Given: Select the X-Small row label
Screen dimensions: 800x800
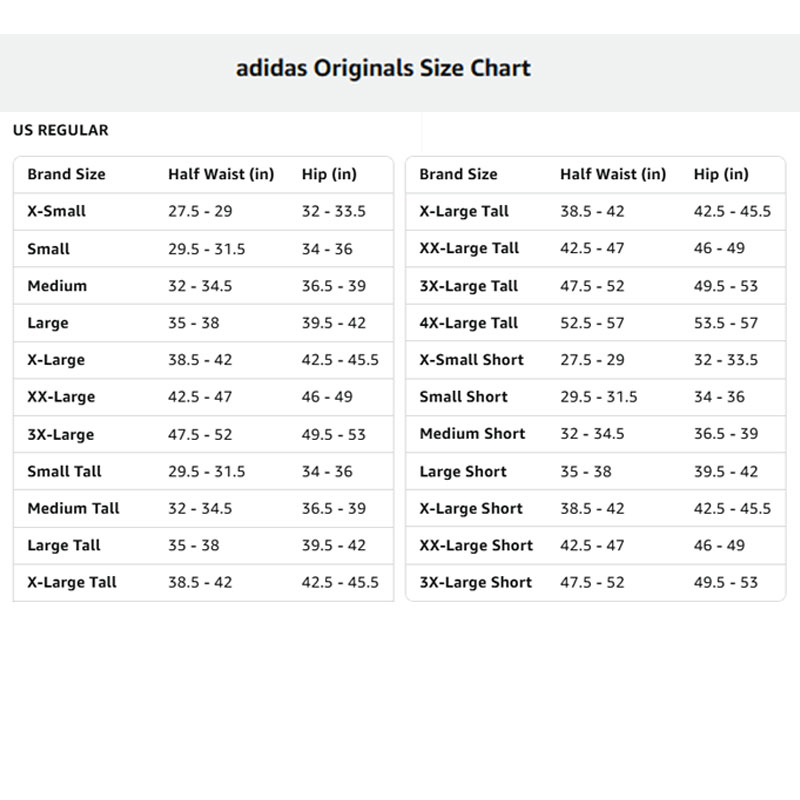Looking at the screenshot, I should [x=57, y=211].
